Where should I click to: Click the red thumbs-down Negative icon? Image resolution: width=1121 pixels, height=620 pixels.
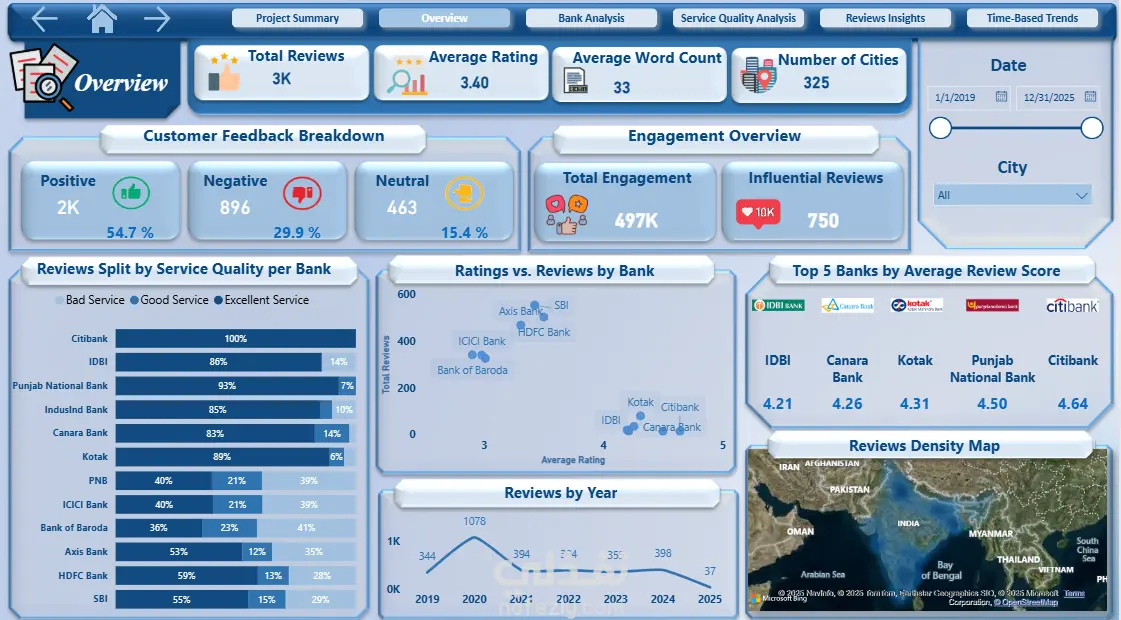pos(302,192)
